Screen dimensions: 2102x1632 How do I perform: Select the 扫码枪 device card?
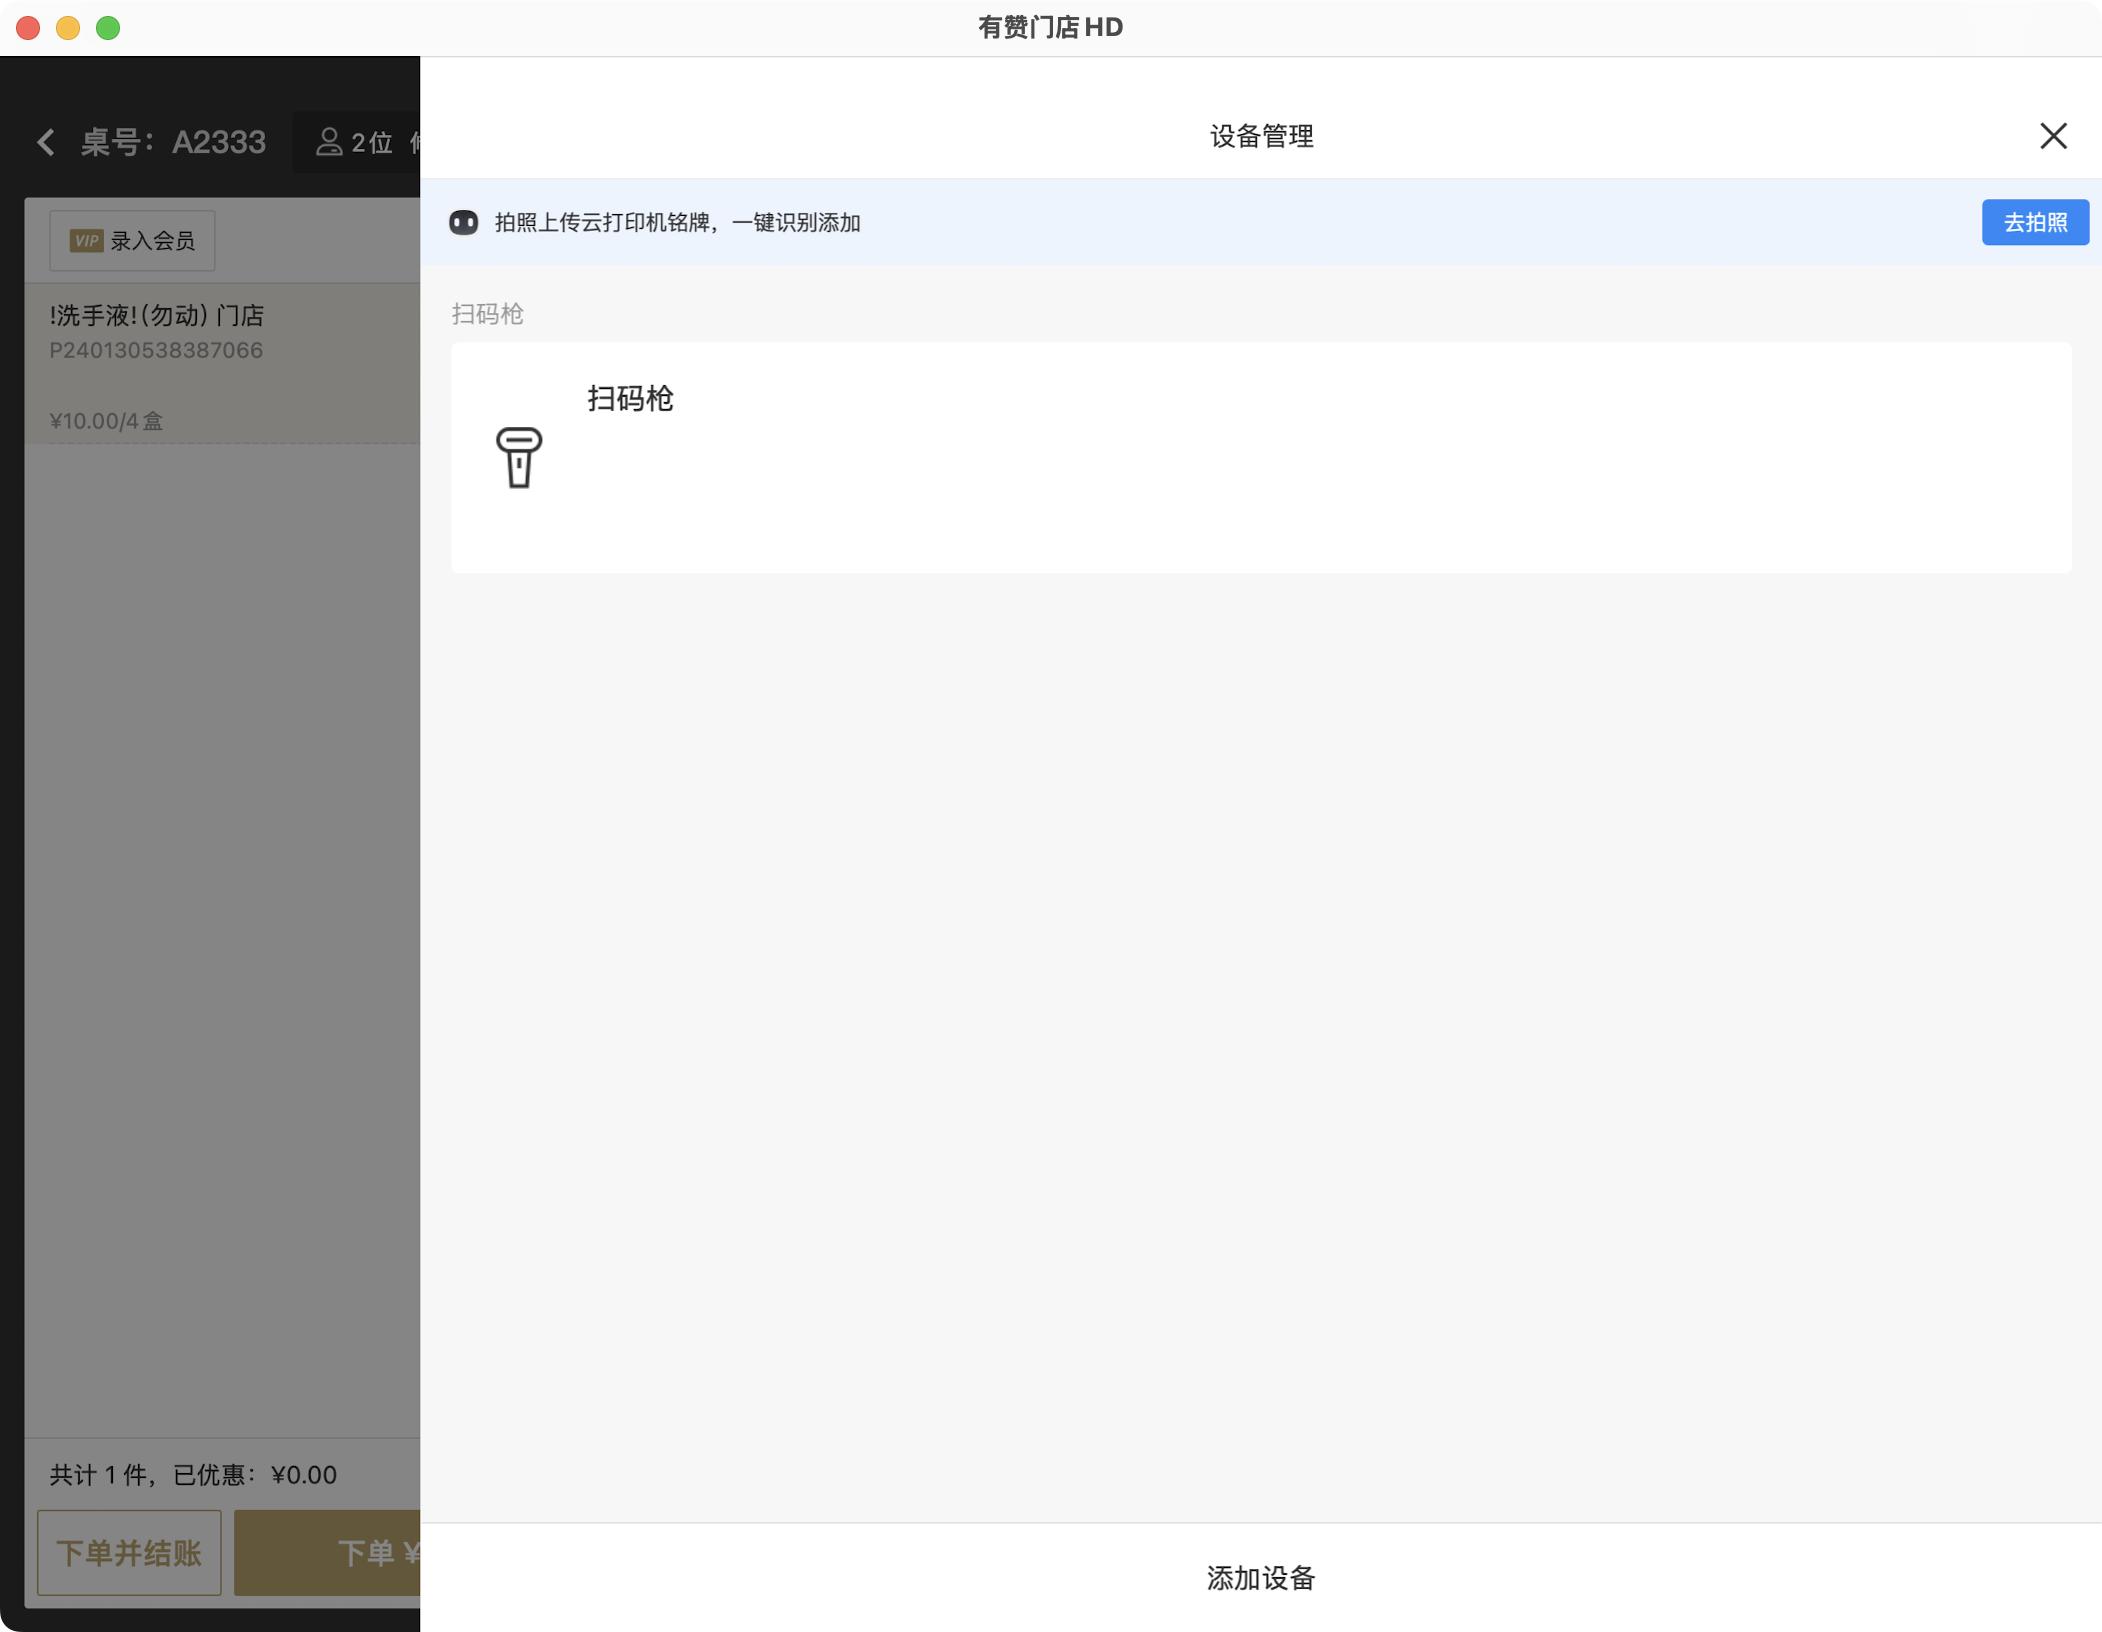tap(1260, 458)
